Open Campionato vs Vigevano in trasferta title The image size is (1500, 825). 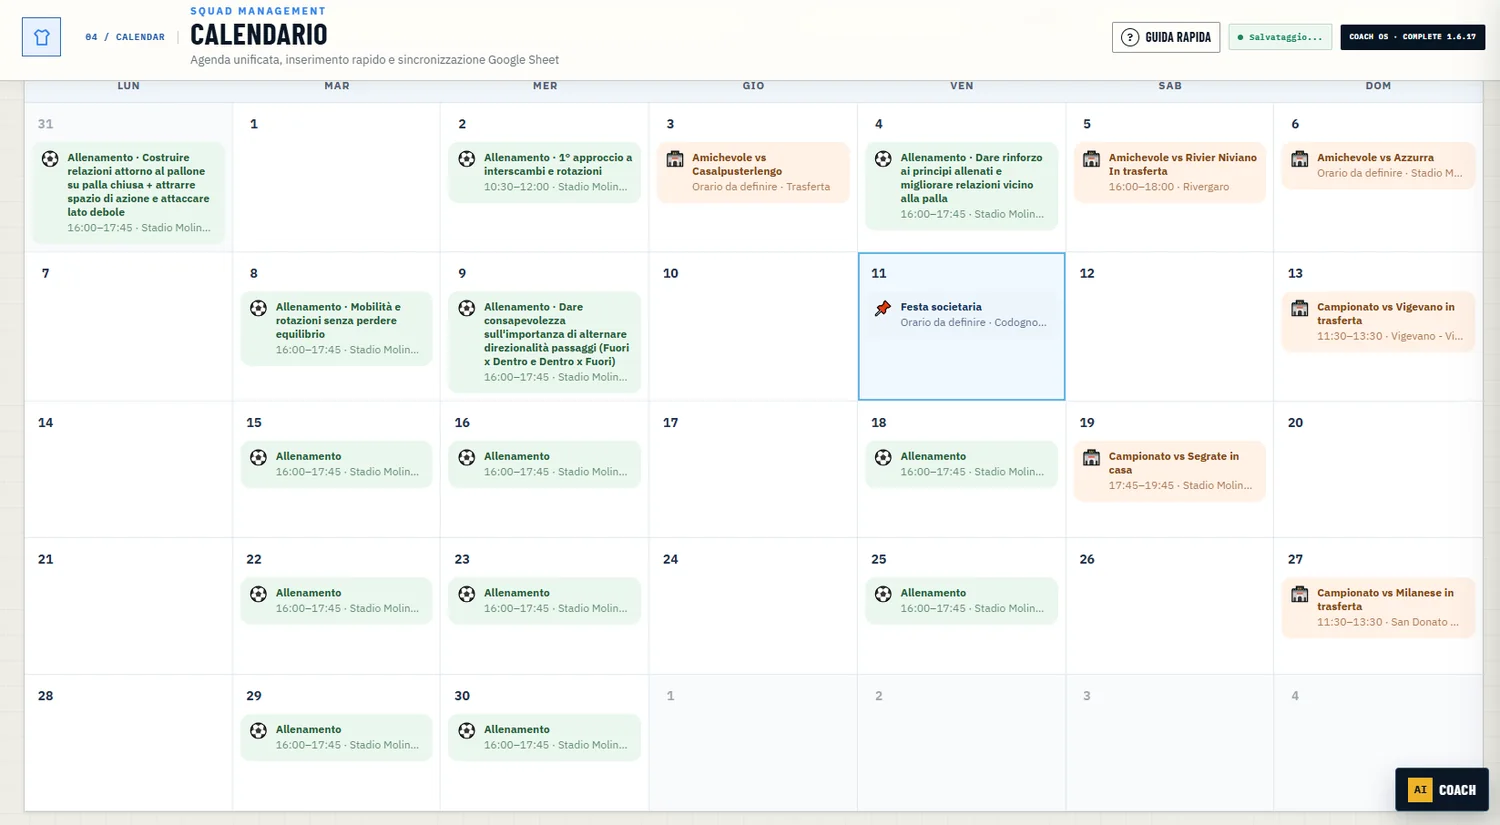pyautogui.click(x=1386, y=314)
